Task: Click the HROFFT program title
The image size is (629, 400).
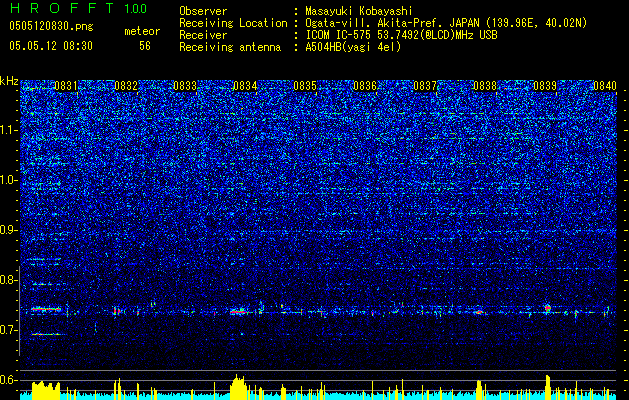Action: click(62, 8)
